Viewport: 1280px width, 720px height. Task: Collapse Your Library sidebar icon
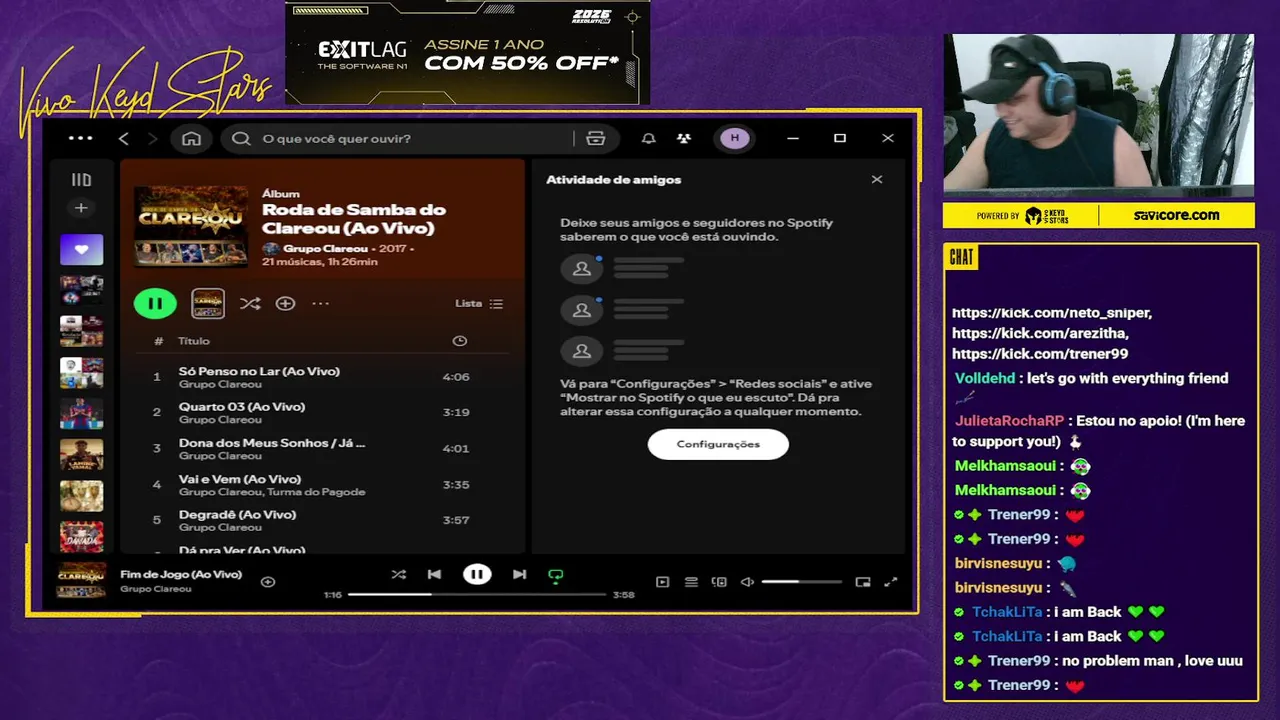pyautogui.click(x=81, y=180)
